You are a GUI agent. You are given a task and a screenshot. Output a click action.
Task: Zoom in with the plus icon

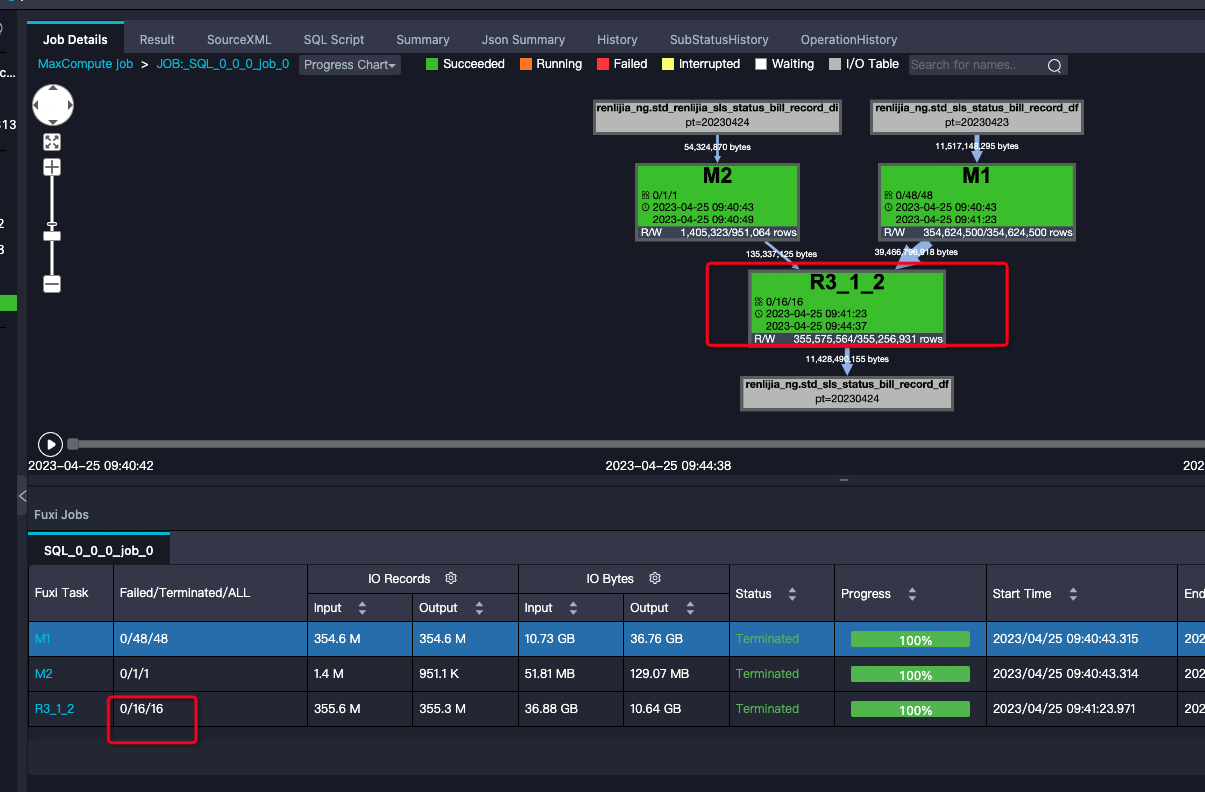[52, 167]
